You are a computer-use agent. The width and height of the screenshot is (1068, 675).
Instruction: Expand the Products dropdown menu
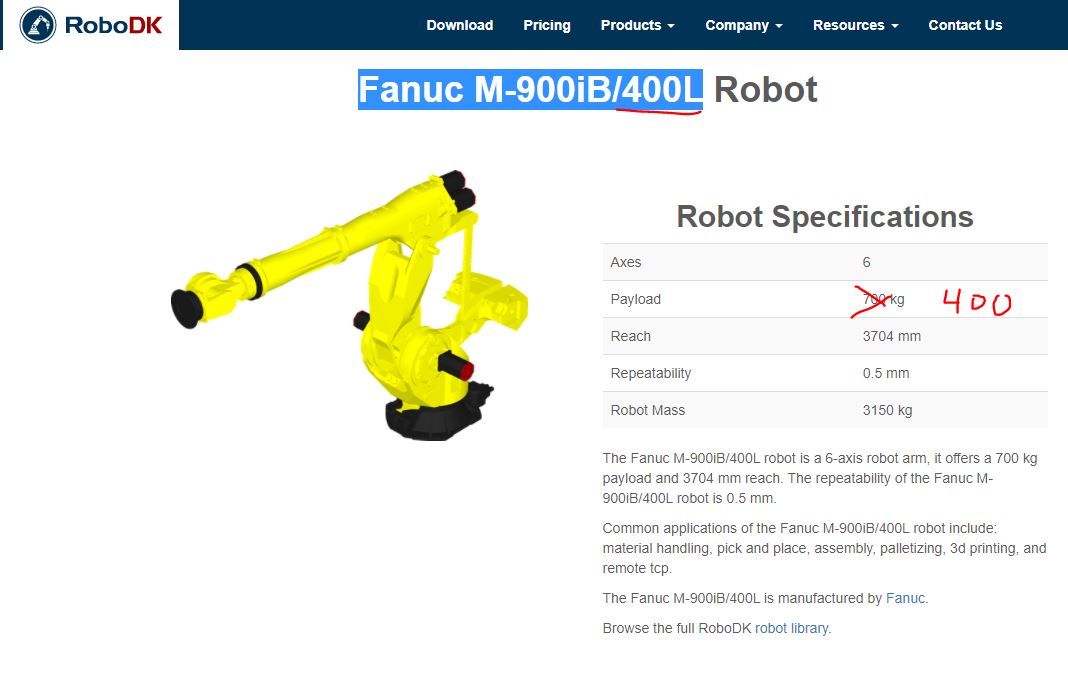coord(638,25)
